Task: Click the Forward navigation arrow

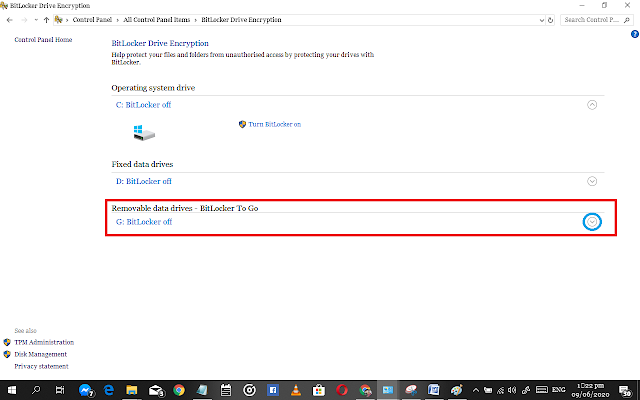Action: click(x=24, y=20)
